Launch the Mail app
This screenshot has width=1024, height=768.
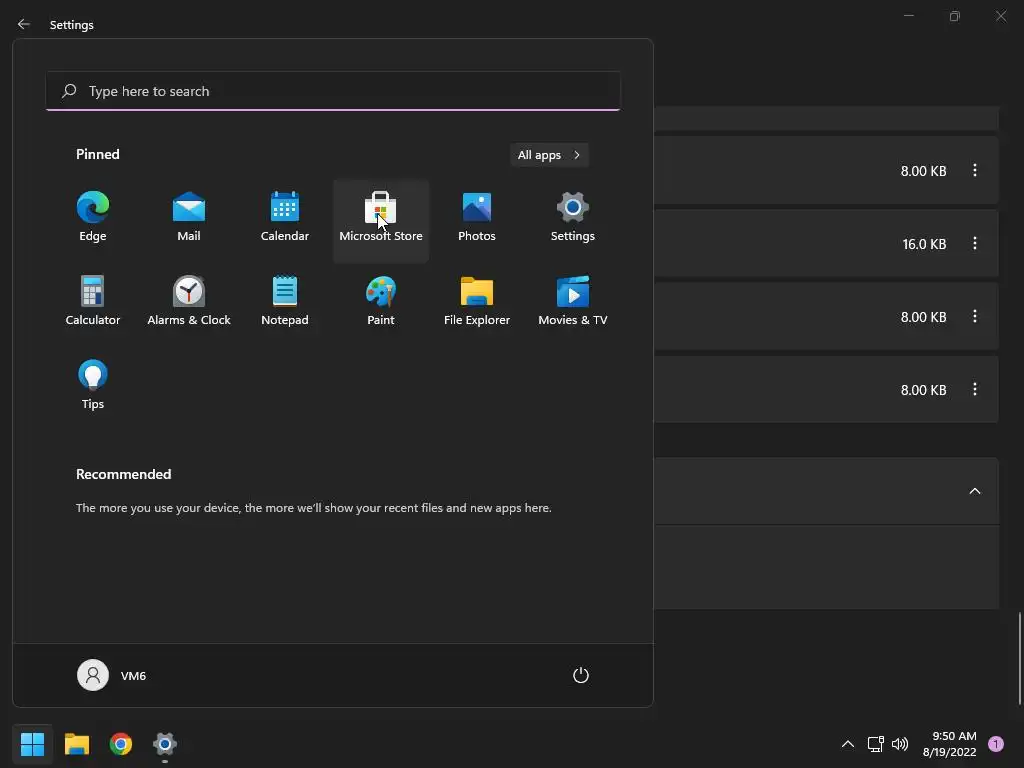(189, 217)
